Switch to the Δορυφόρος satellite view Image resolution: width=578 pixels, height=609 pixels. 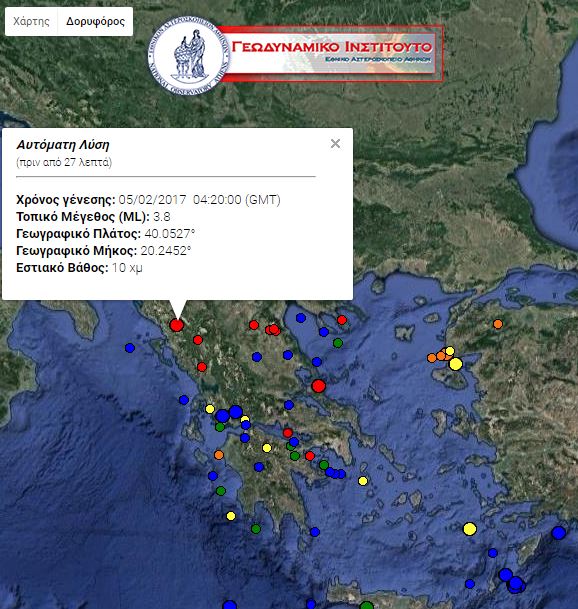95,21
